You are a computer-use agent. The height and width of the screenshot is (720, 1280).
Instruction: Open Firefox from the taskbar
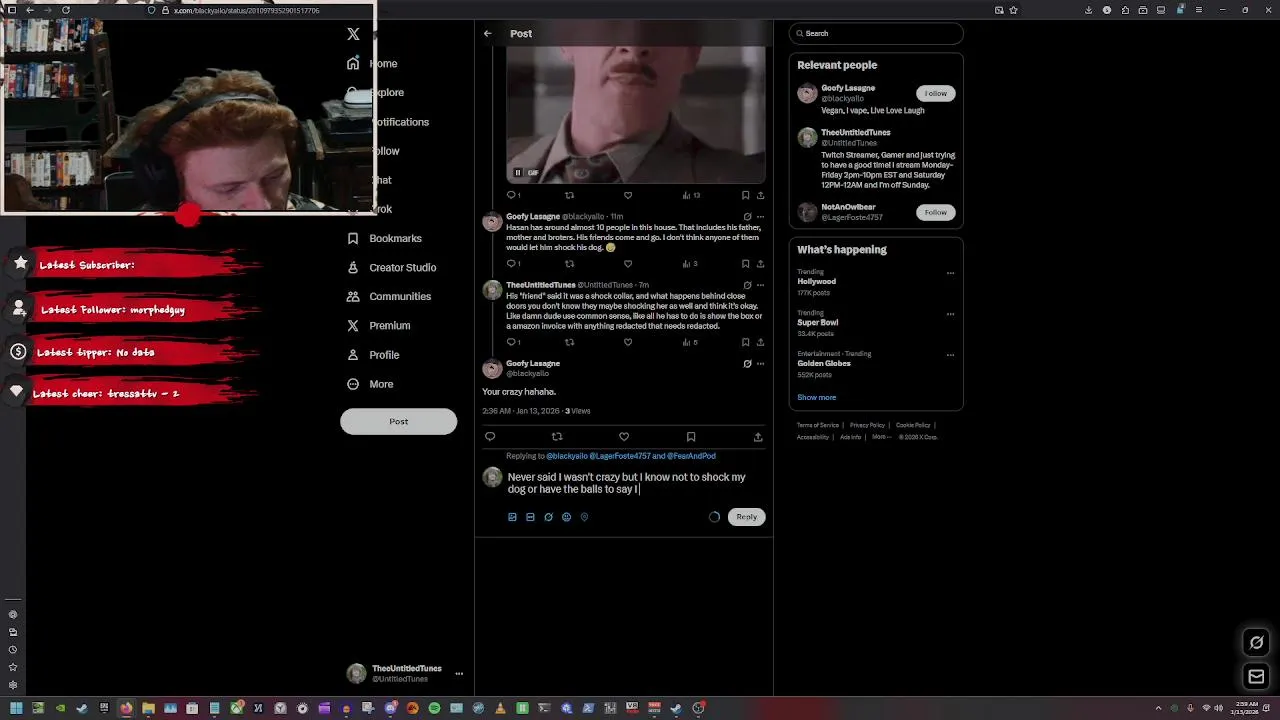click(x=126, y=708)
